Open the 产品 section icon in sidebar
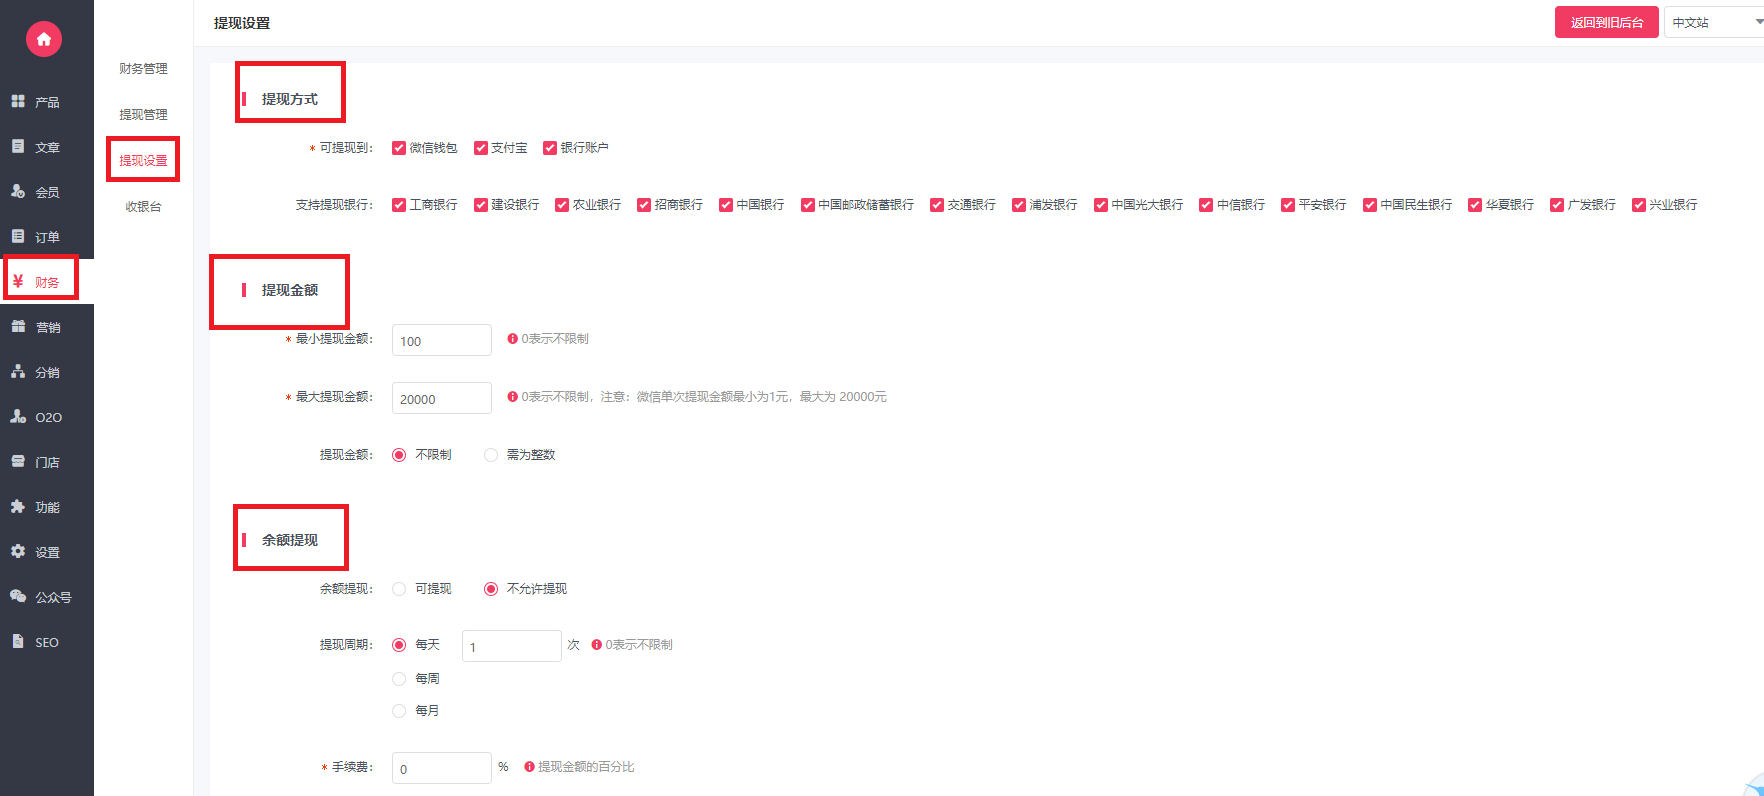 tap(18, 101)
